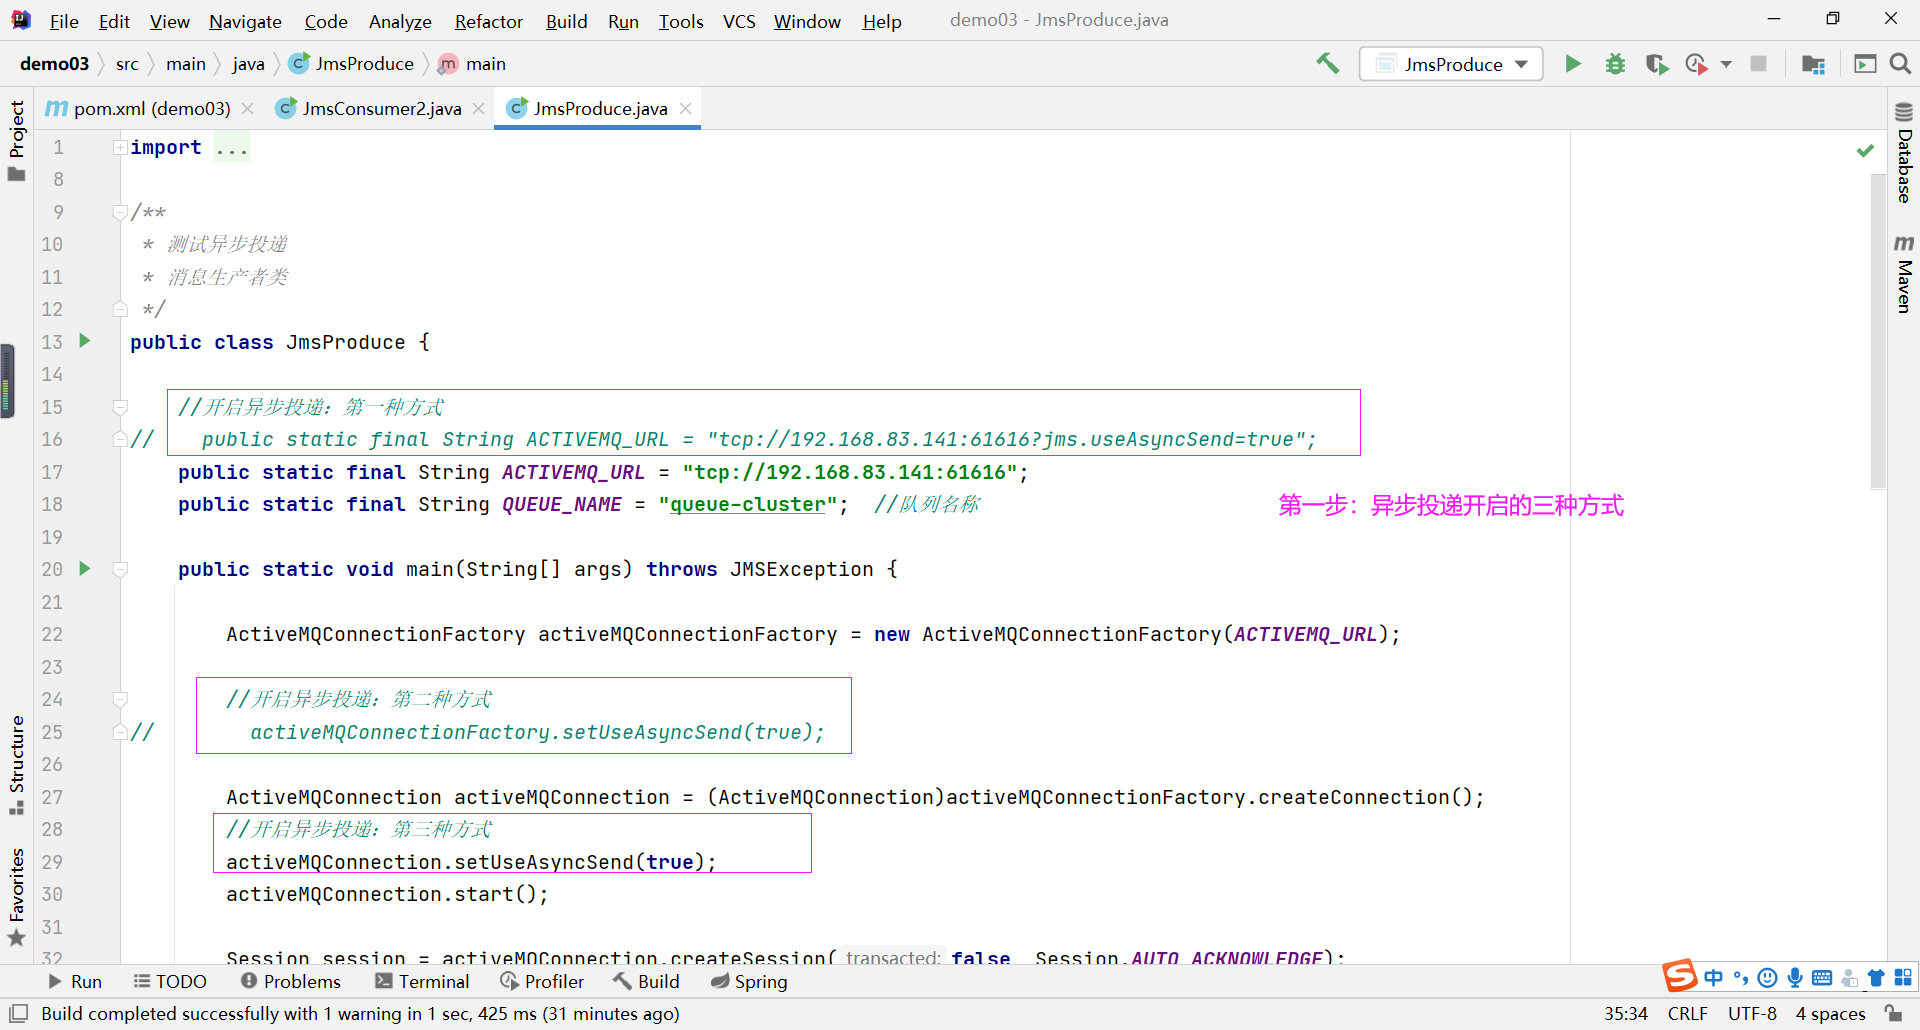Click the input method emoji smiley icon
The image size is (1920, 1030).
pos(1768,978)
